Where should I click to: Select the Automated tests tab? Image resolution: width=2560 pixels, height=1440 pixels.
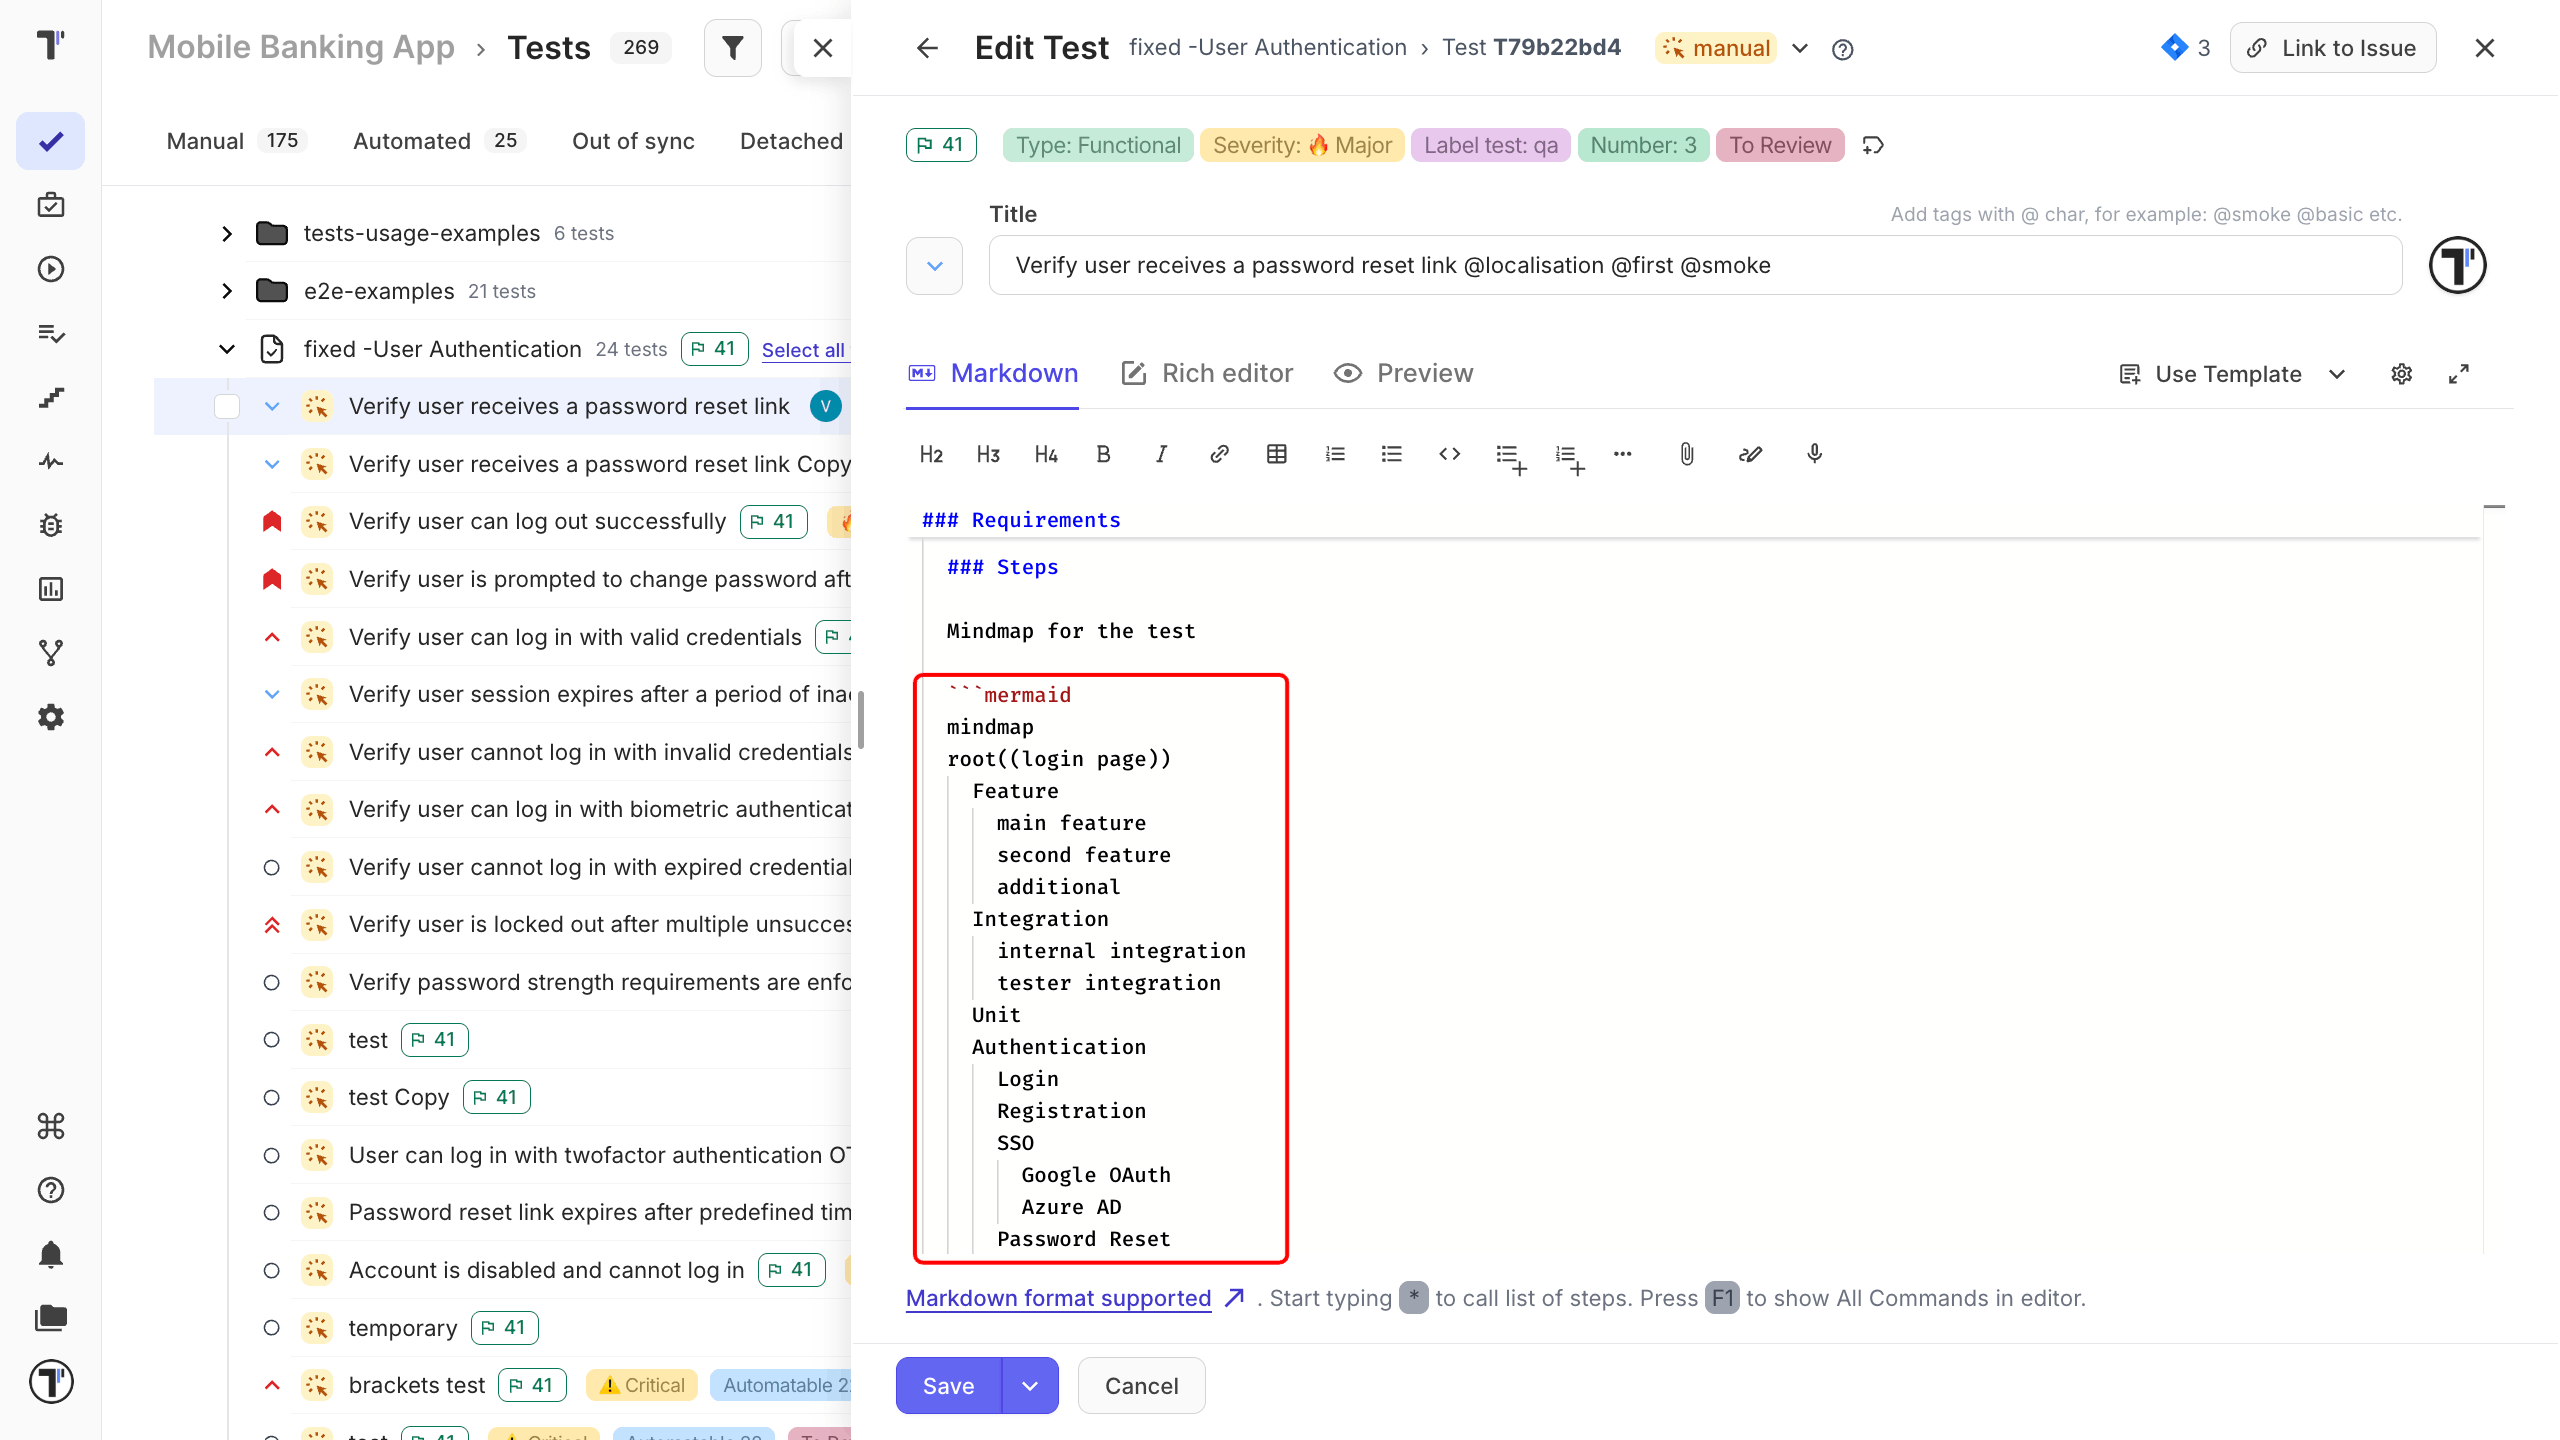coord(439,141)
